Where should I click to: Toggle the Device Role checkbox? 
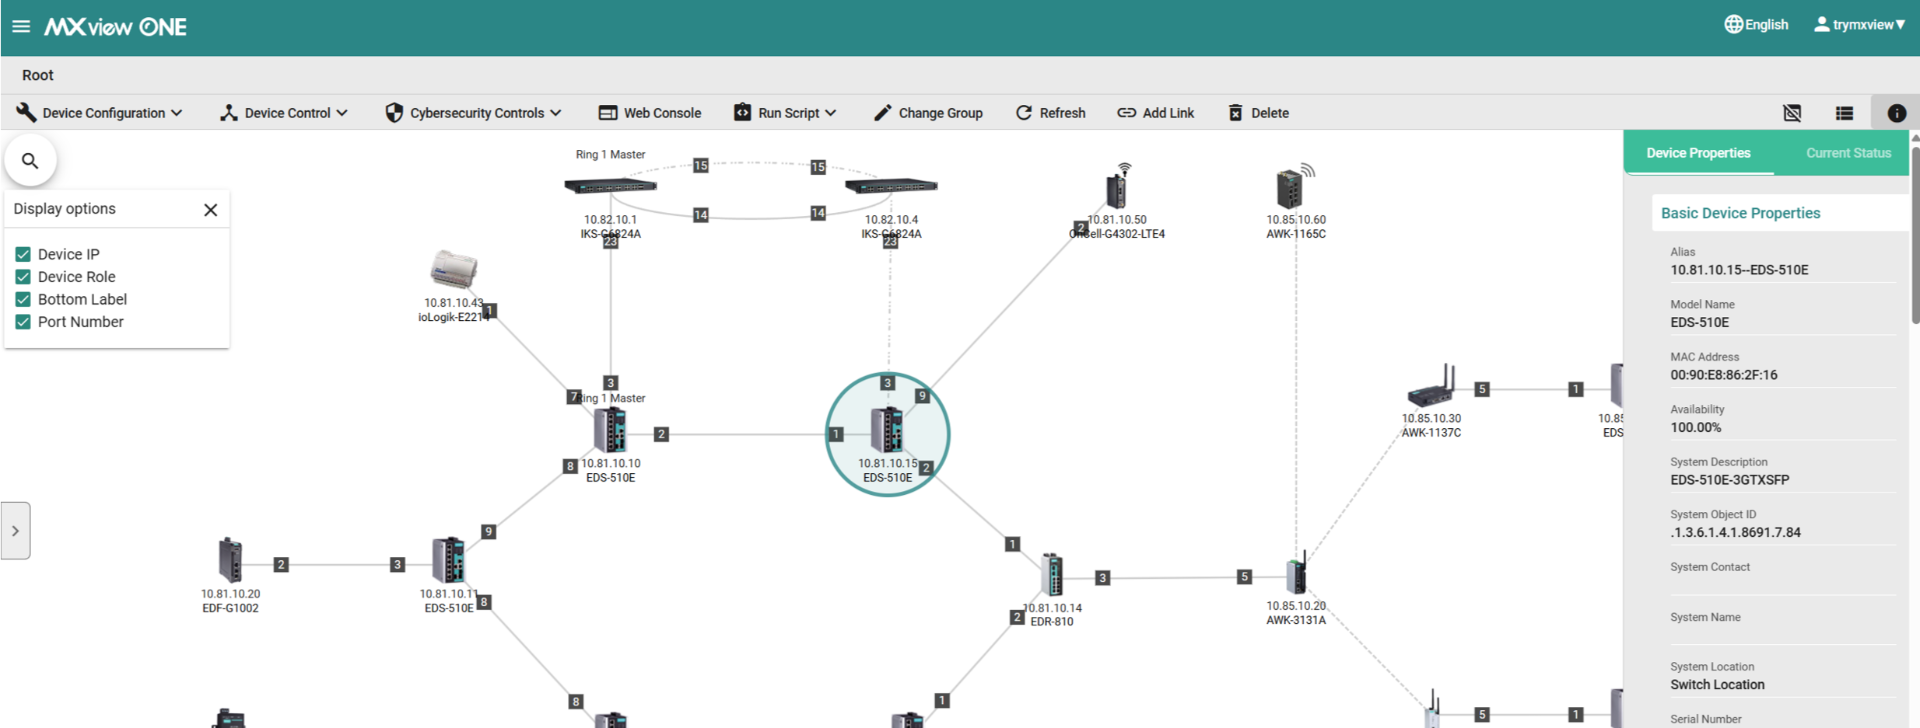pyautogui.click(x=23, y=277)
